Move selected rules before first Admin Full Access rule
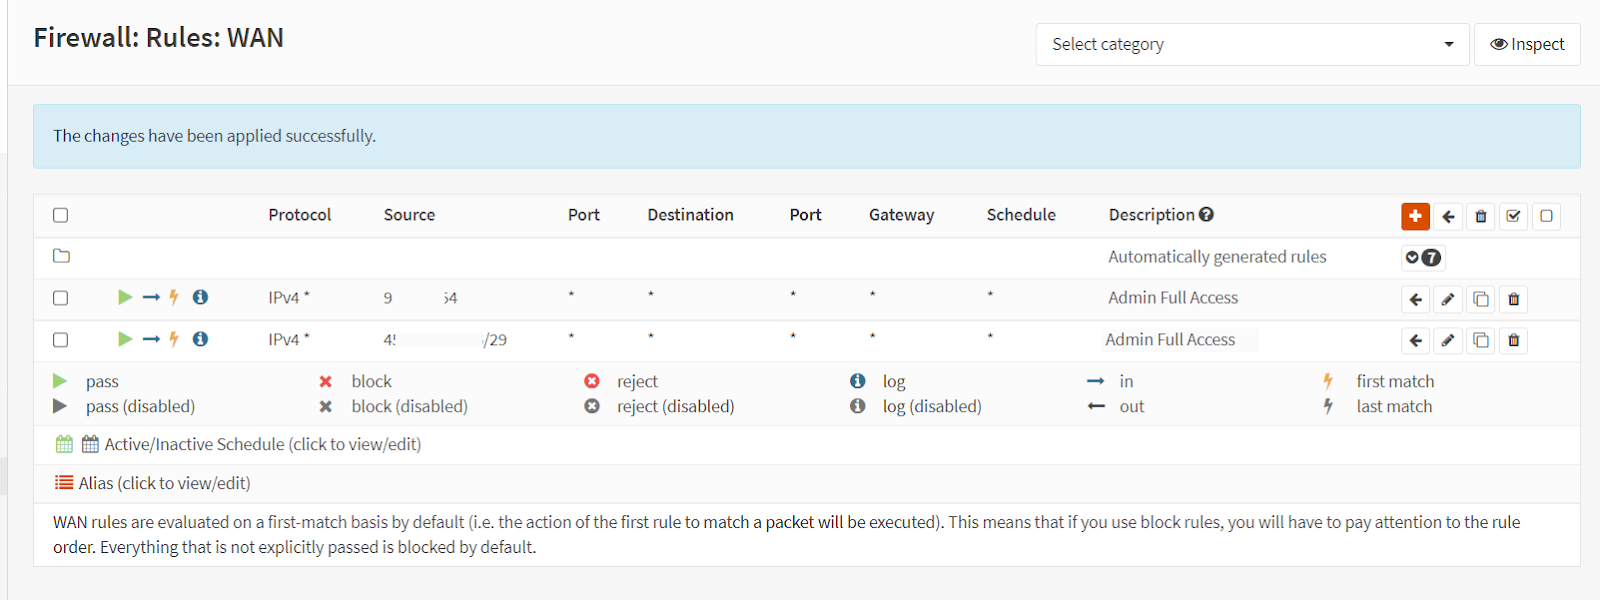1600x600 pixels. click(1415, 299)
